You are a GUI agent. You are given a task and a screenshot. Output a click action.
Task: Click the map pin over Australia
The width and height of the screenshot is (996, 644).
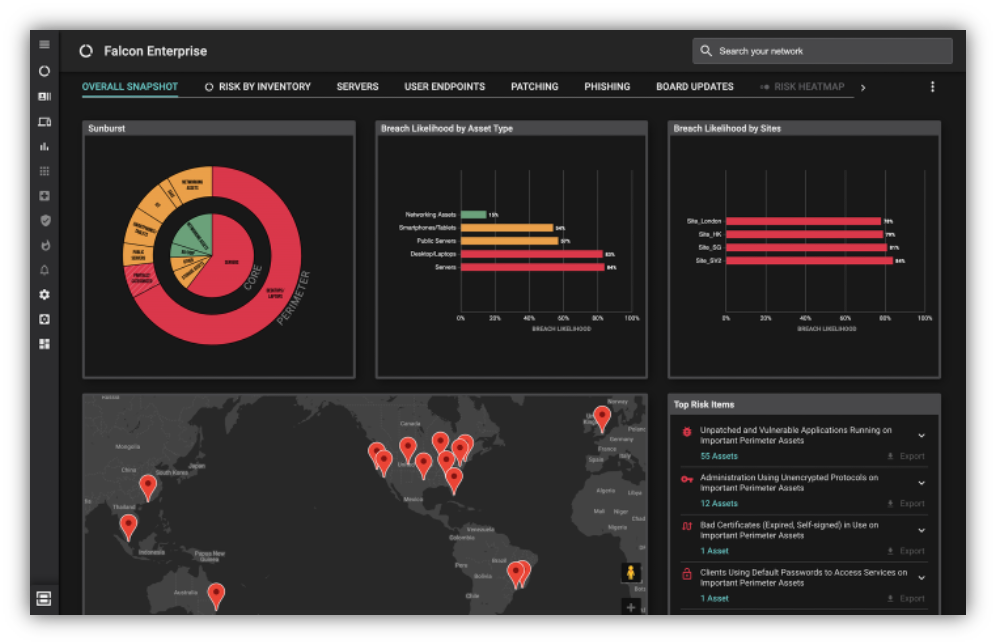click(216, 596)
